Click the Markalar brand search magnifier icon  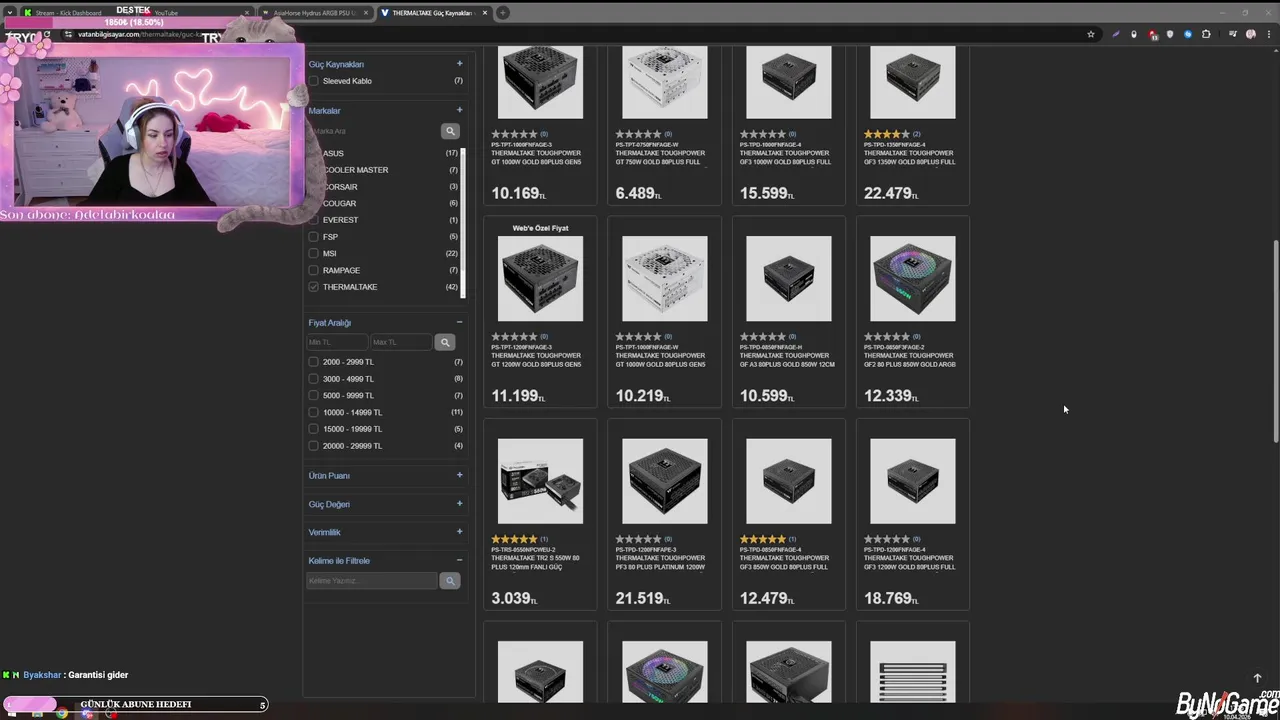click(450, 131)
